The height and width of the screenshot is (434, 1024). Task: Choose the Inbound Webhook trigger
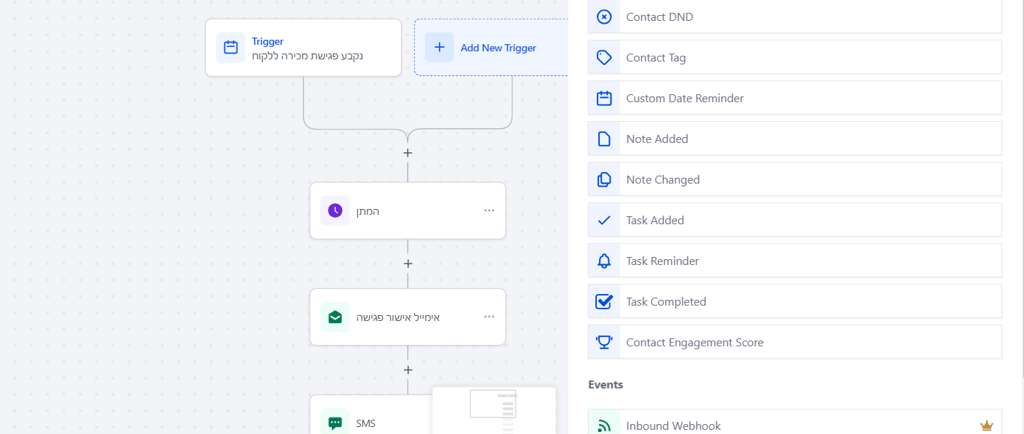coord(795,422)
